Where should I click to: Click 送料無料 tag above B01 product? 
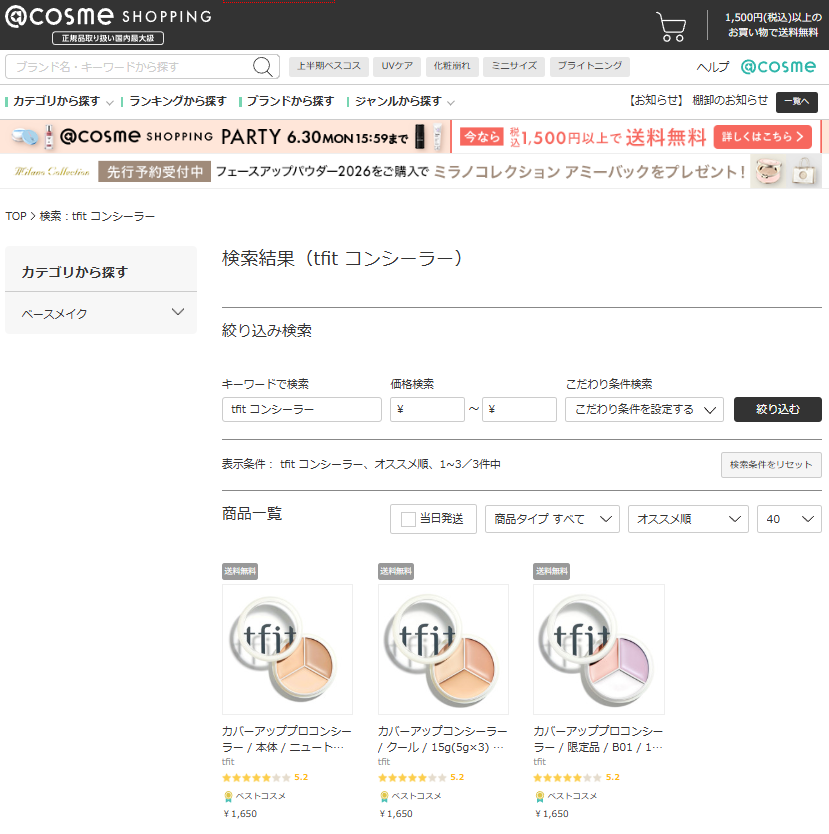click(x=551, y=571)
